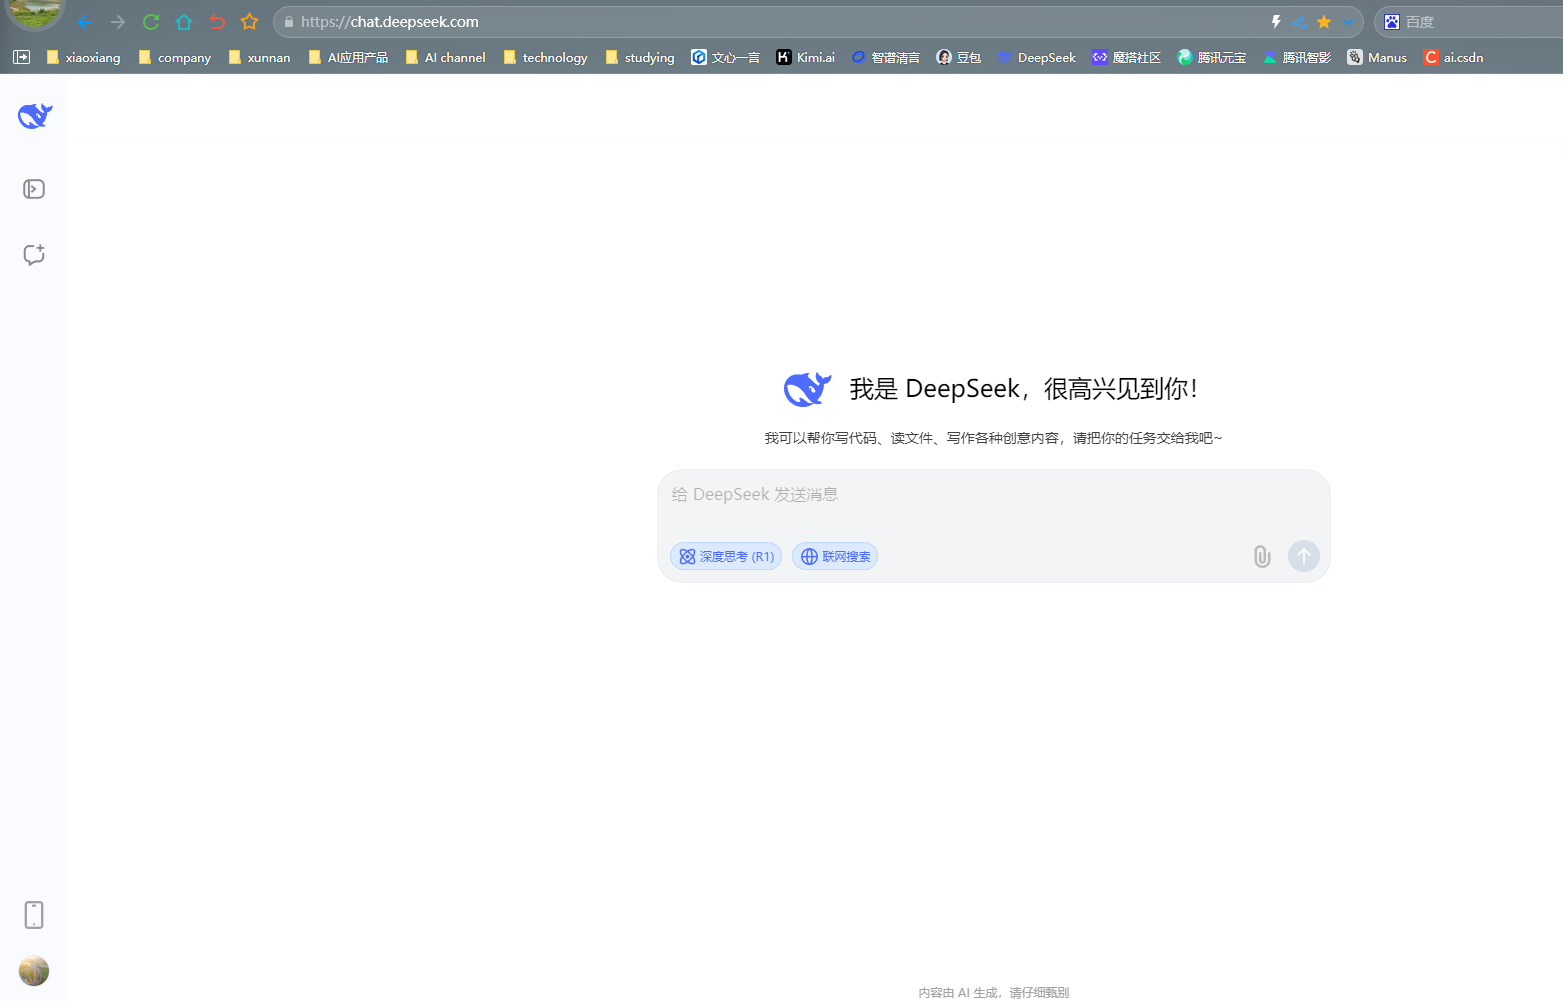This screenshot has width=1563, height=1001.
Task: Open the mobile app download phone icon
Action: (34, 914)
